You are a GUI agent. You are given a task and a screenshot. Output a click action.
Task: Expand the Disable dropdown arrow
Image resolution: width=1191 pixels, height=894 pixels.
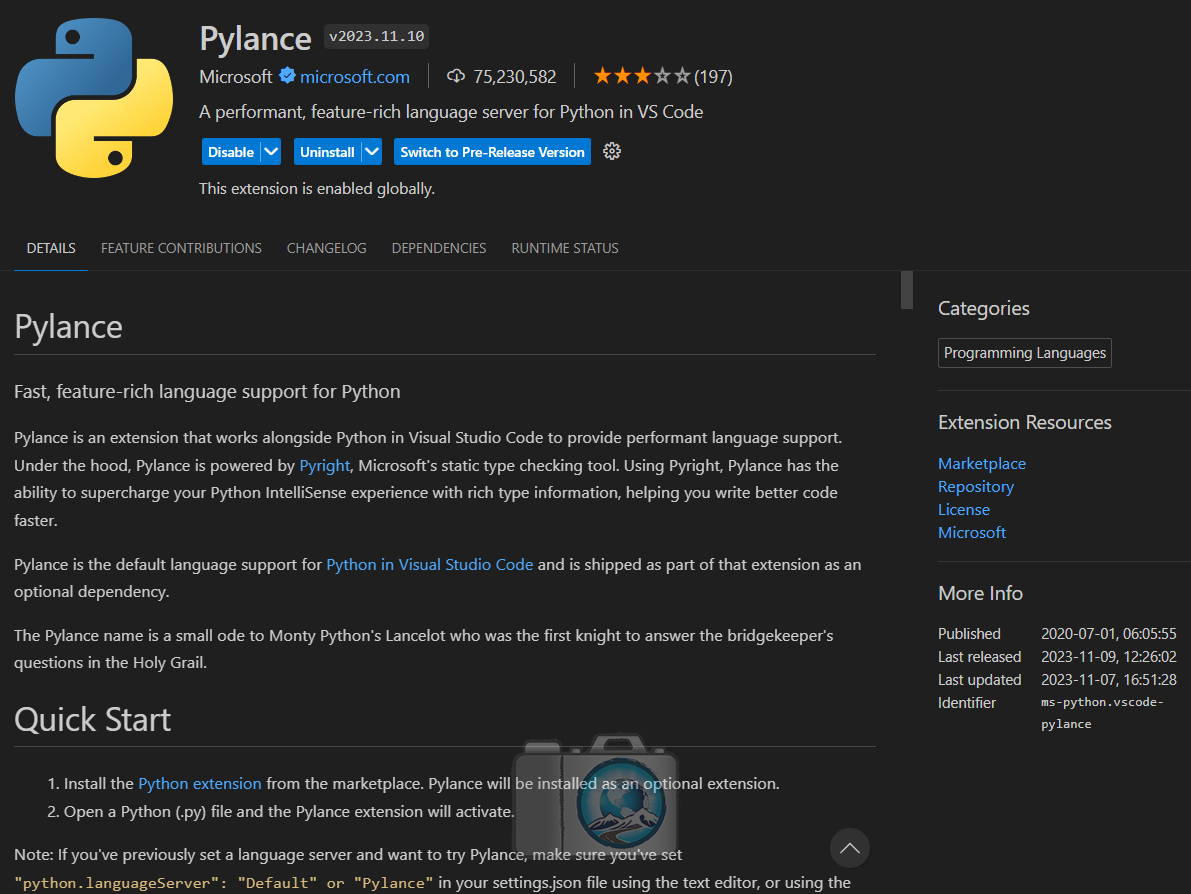(271, 152)
